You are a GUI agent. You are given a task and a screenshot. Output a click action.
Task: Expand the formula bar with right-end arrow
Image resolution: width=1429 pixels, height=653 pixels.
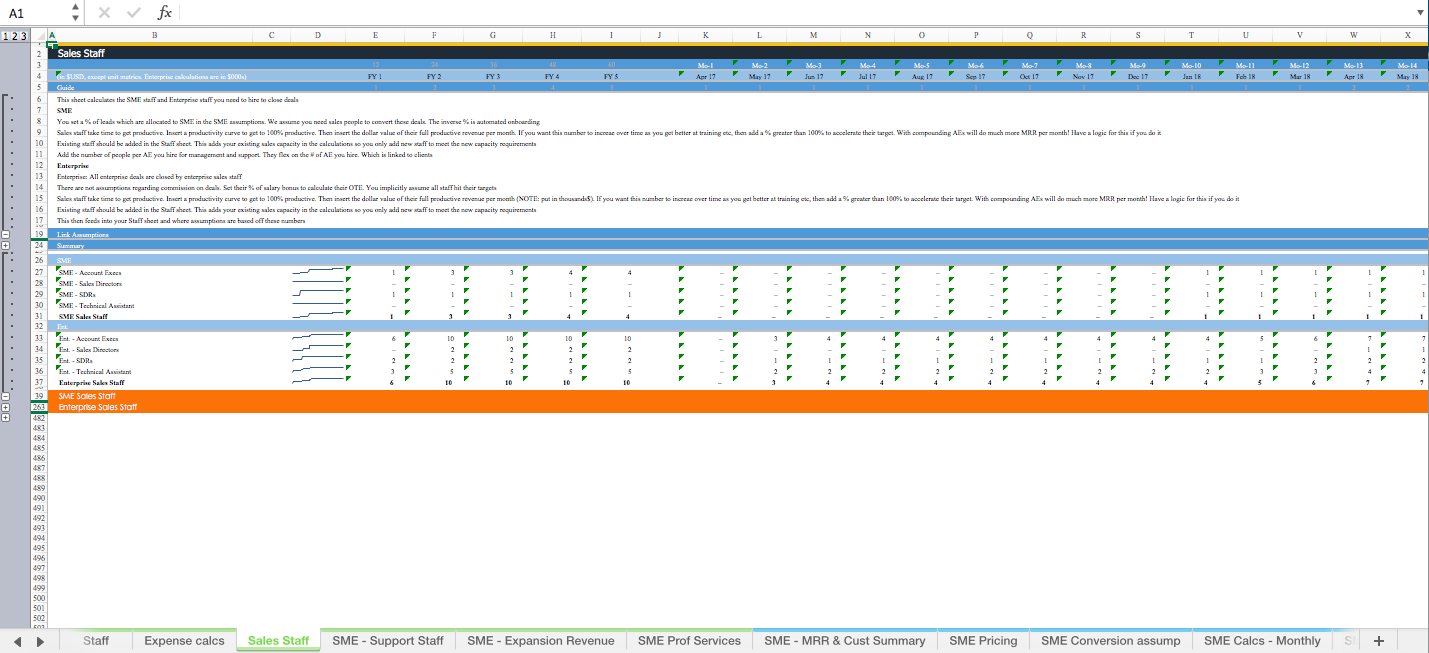[x=1419, y=13]
